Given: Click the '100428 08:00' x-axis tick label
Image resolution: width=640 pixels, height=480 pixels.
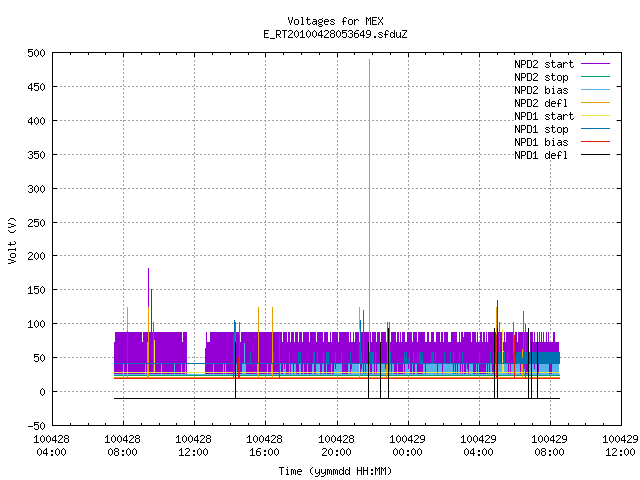Looking at the screenshot, I should [x=122, y=446].
